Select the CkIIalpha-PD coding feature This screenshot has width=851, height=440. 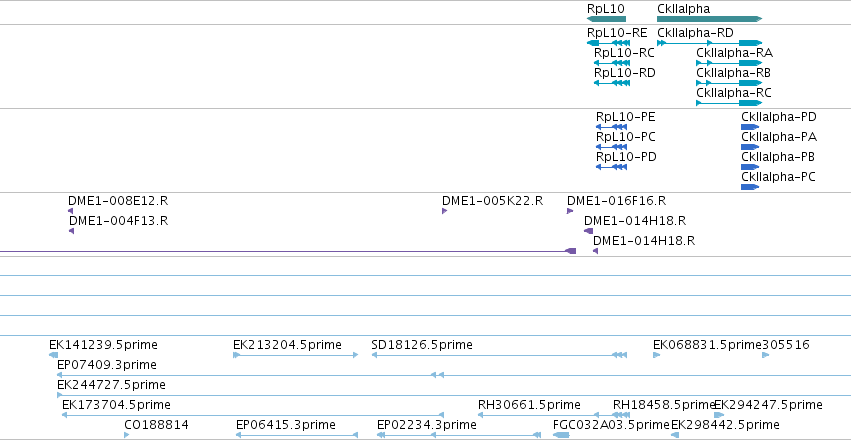tap(750, 127)
